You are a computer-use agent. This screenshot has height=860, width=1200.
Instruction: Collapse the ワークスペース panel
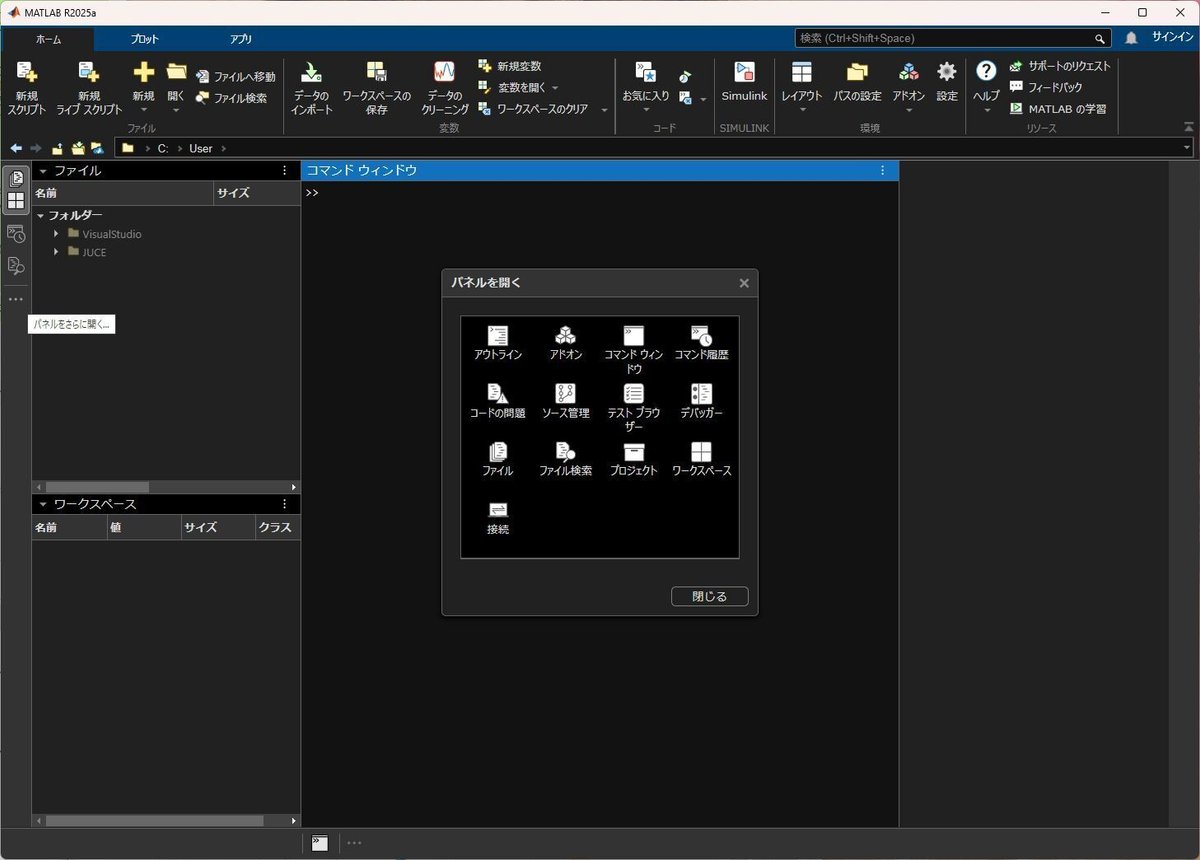click(43, 504)
